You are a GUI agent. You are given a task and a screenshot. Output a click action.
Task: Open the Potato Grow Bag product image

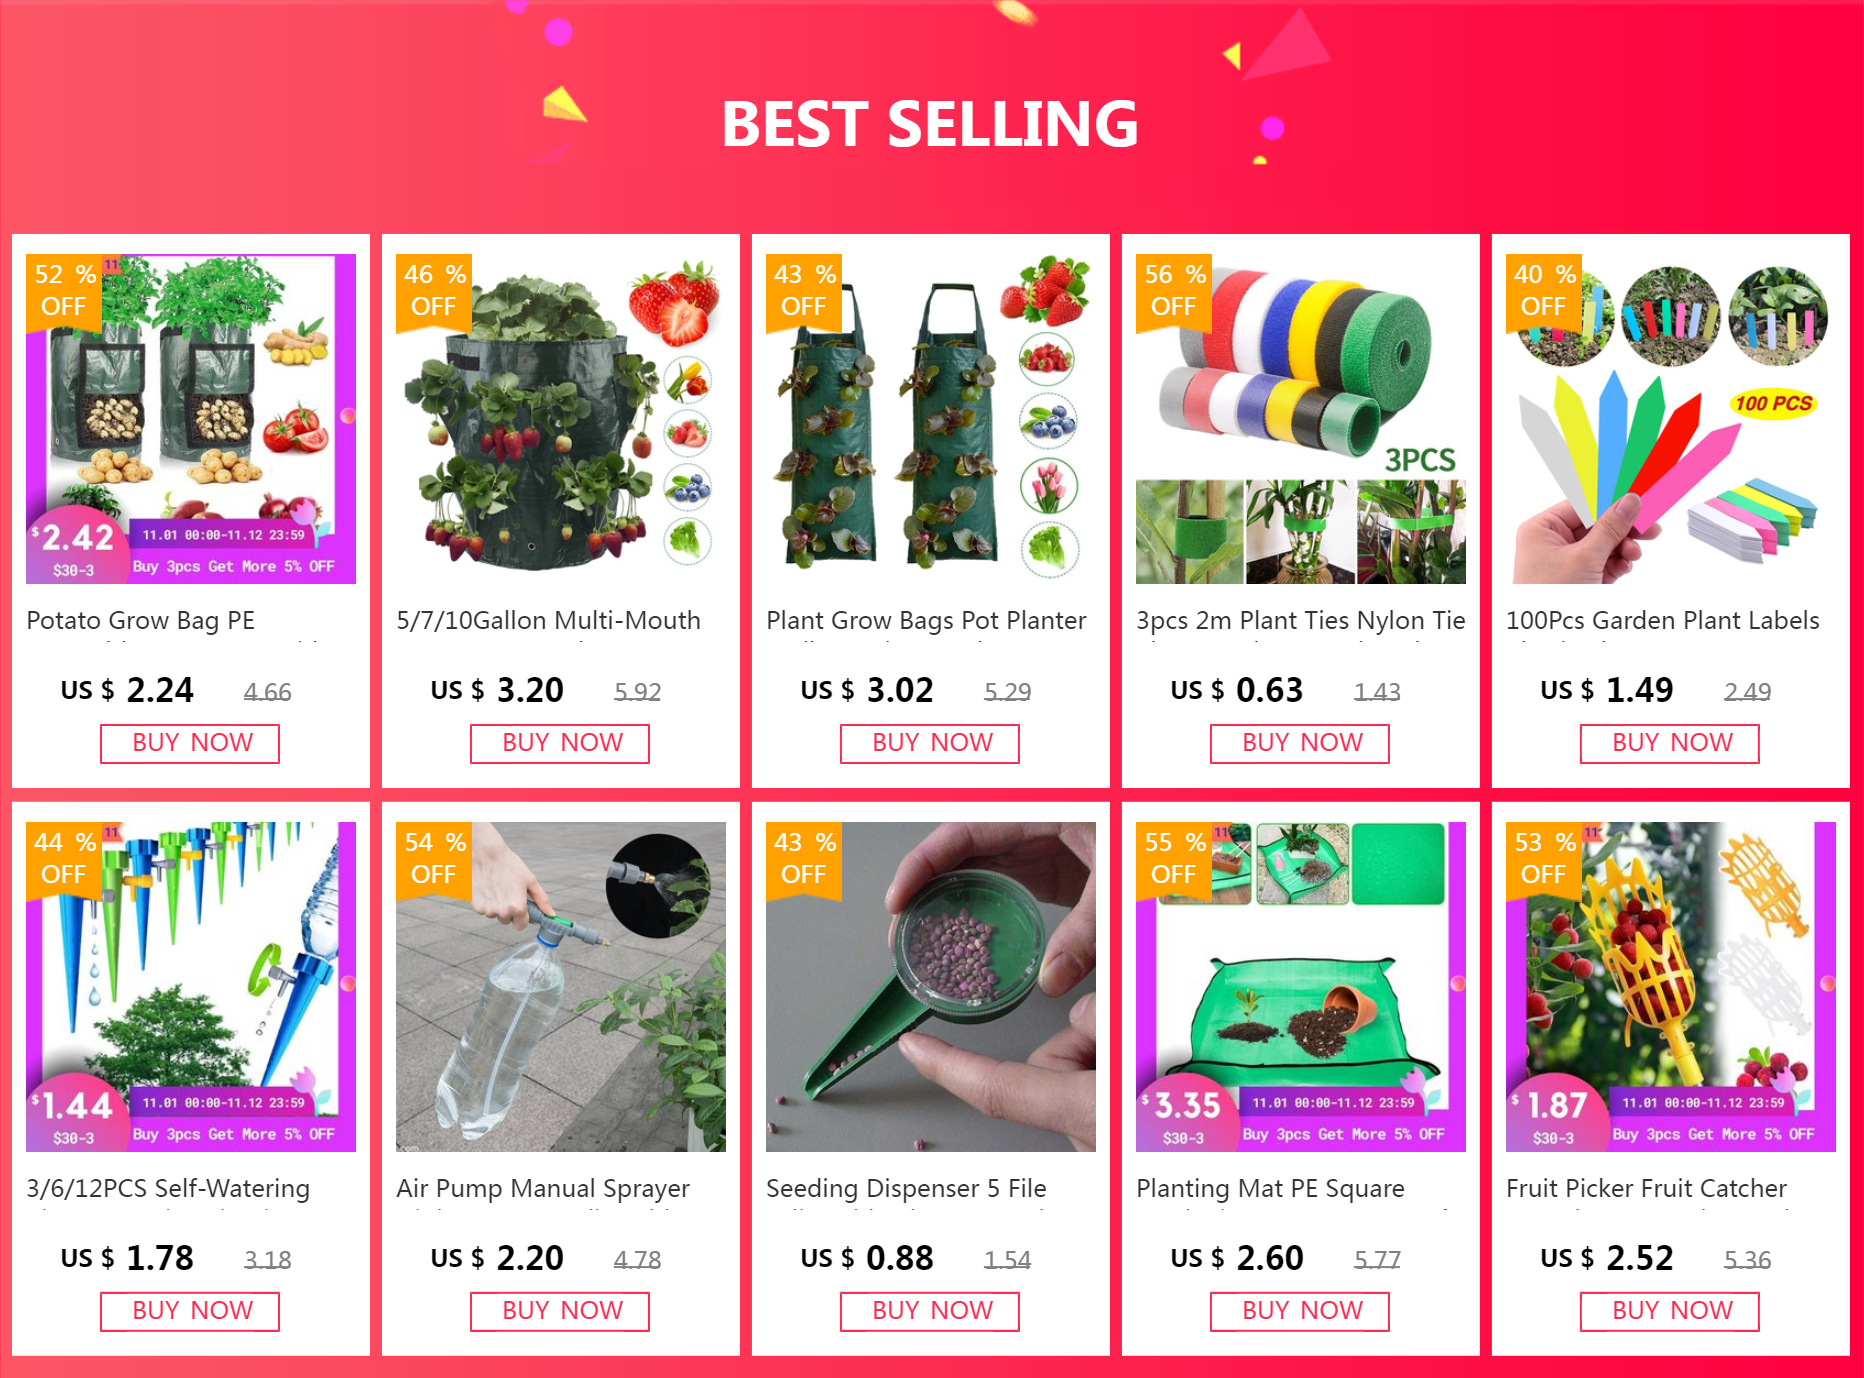(x=191, y=419)
